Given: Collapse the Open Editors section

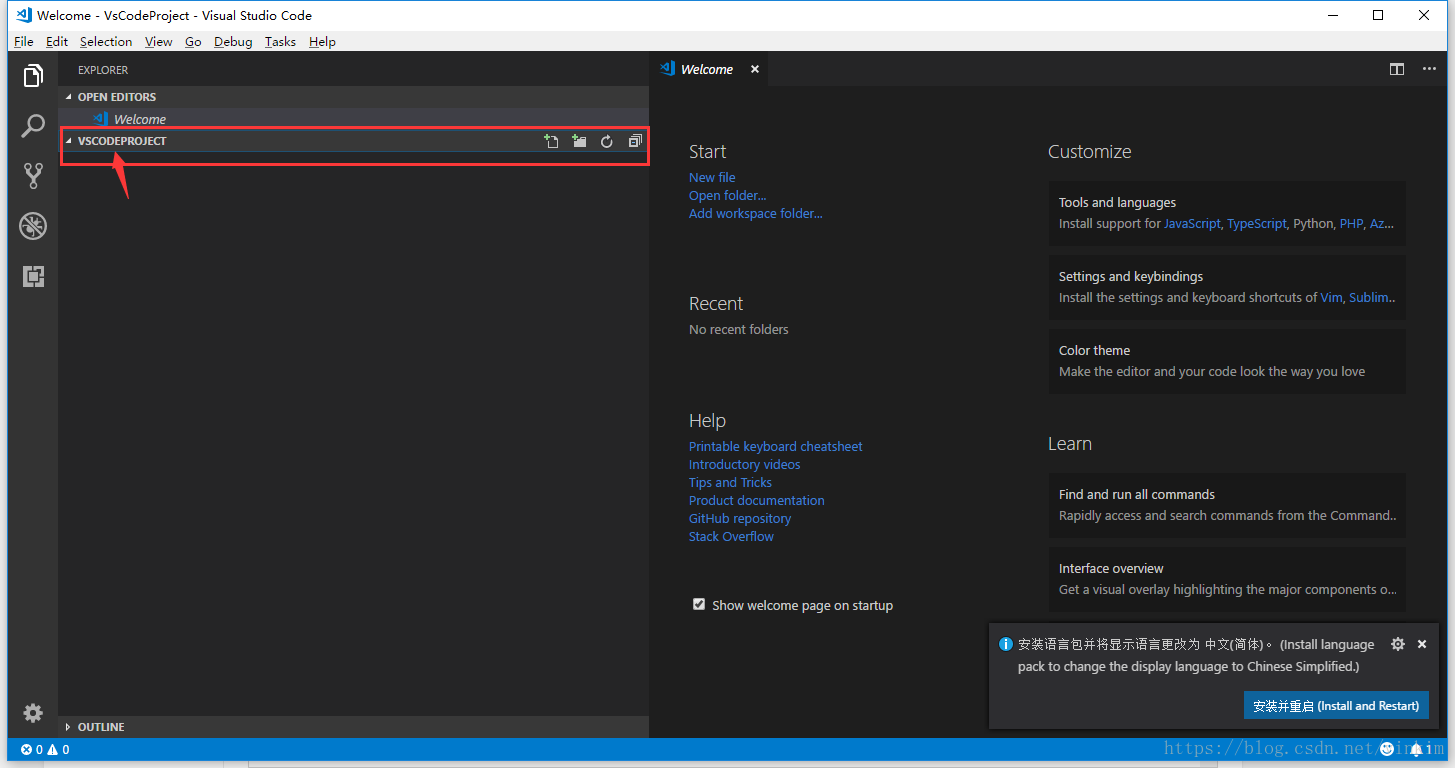Looking at the screenshot, I should (116, 97).
